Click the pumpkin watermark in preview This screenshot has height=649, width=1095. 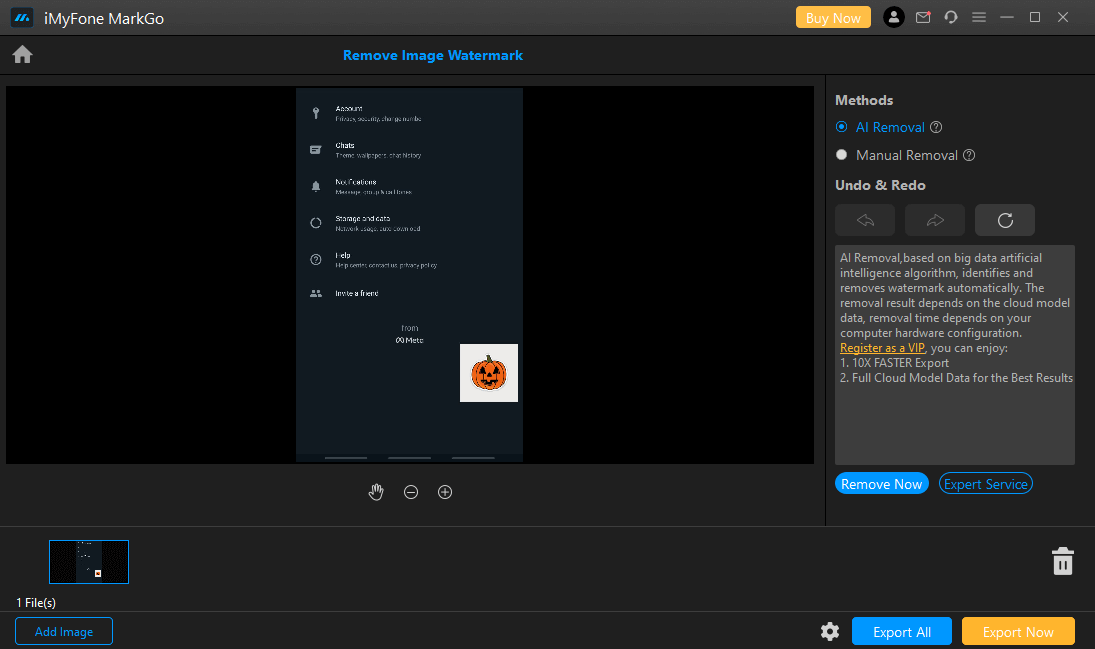[x=489, y=372]
